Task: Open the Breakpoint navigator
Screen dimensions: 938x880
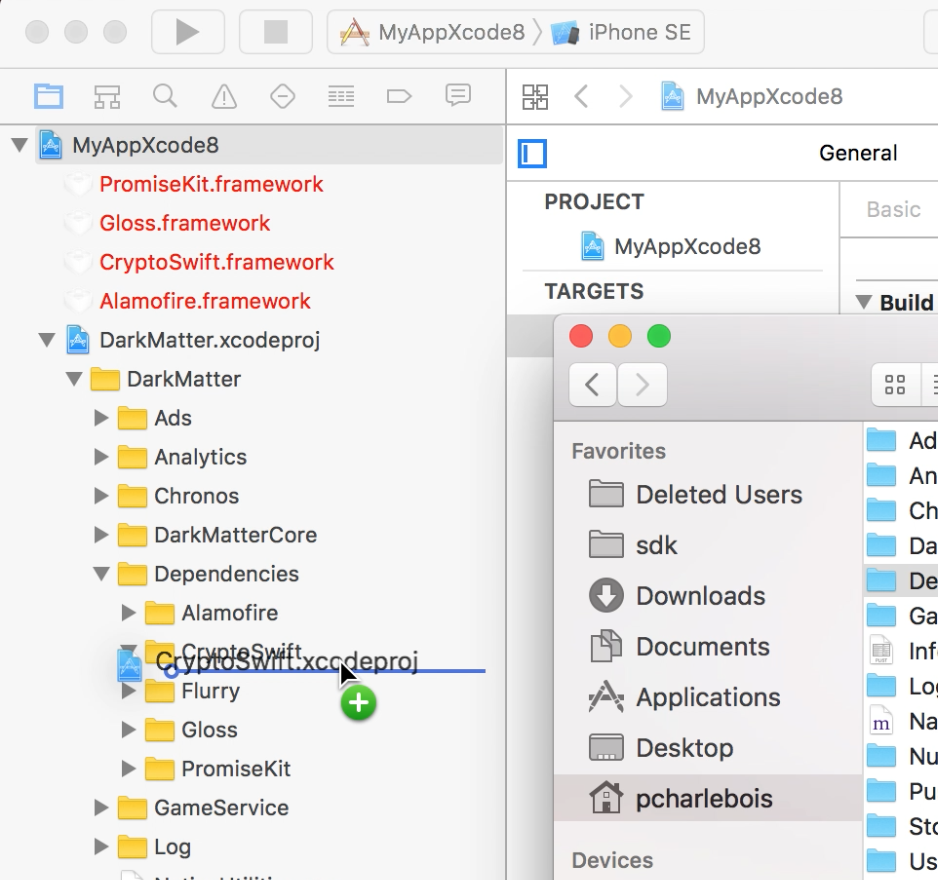Action: (x=282, y=95)
